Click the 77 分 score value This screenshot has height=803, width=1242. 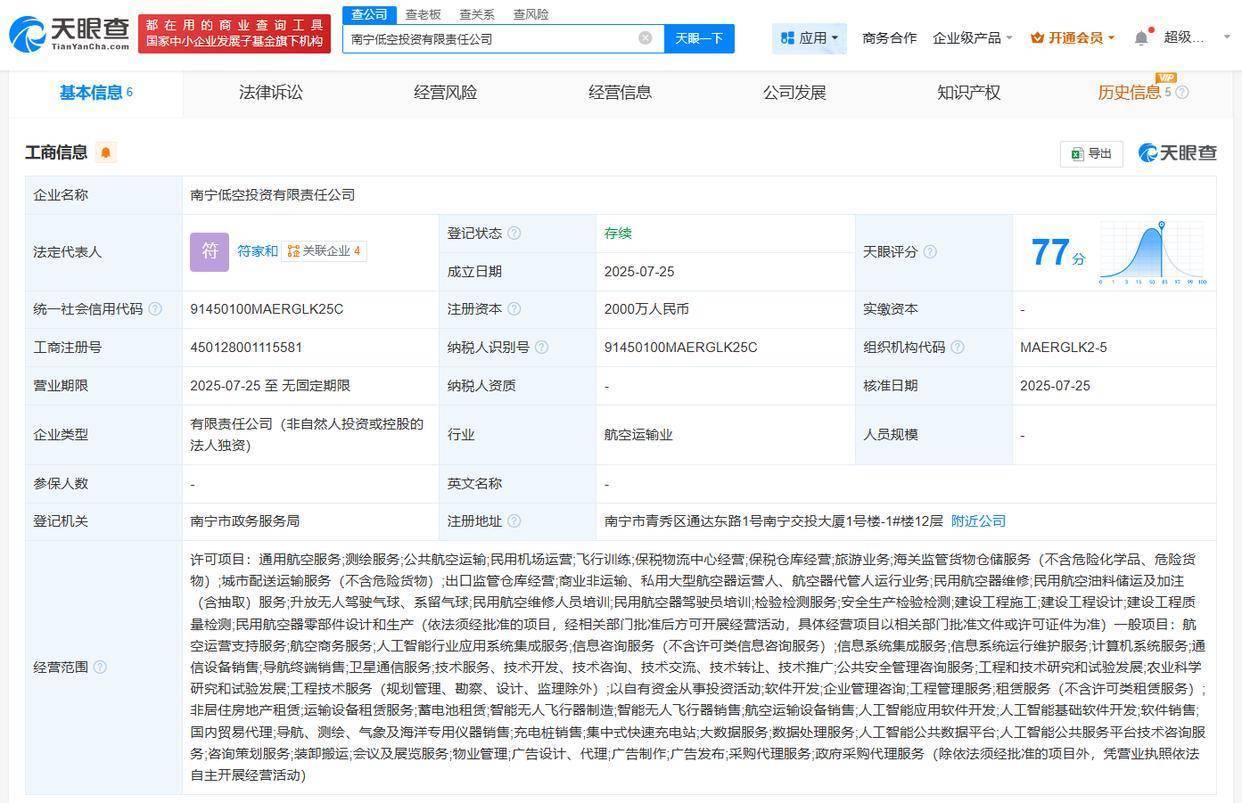(1057, 252)
